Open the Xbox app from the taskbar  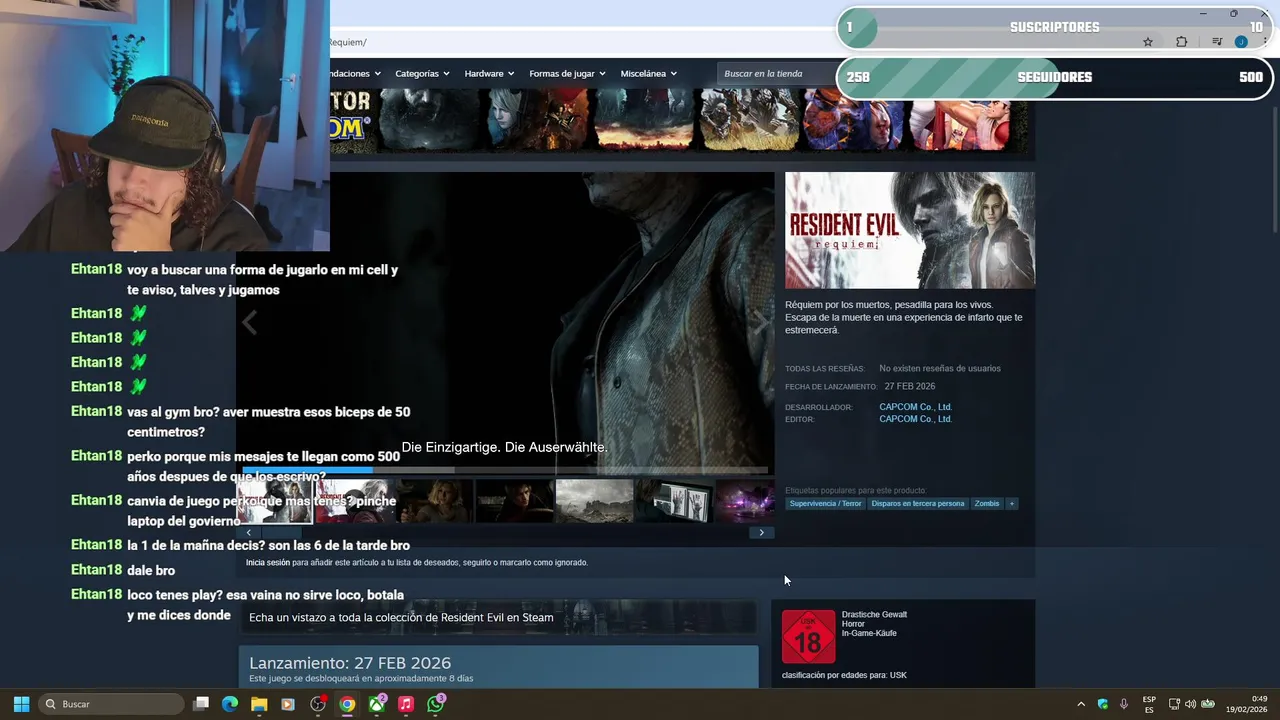pyautogui.click(x=377, y=704)
